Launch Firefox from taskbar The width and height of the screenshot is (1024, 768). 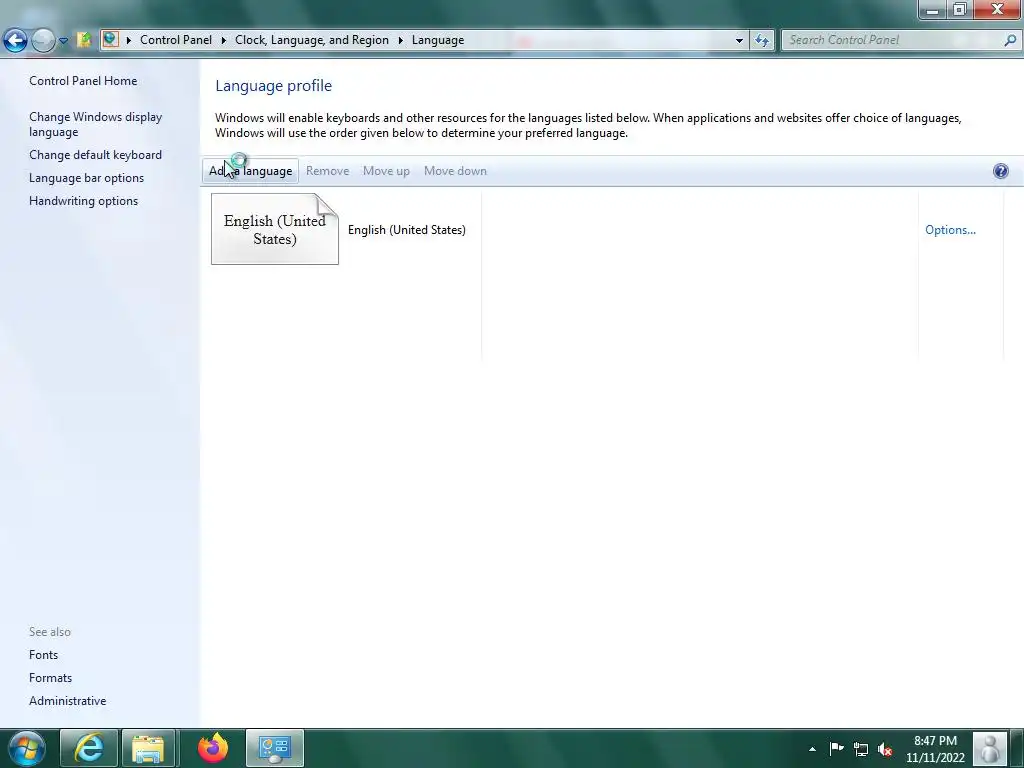(x=213, y=748)
